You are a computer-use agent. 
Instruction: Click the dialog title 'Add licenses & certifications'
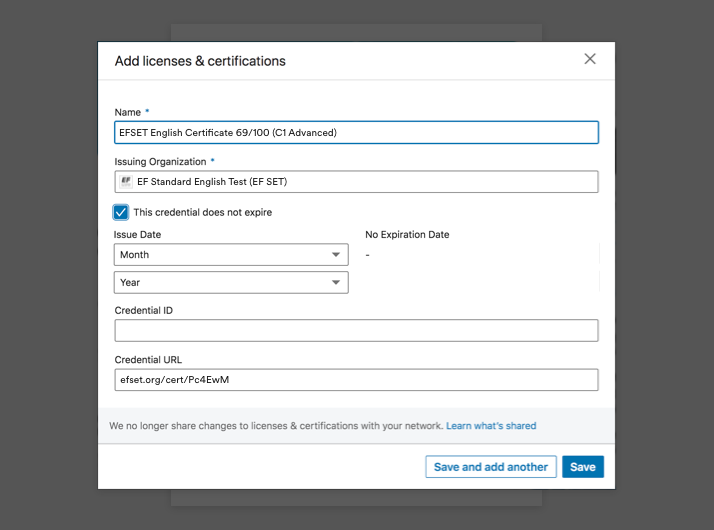pyautogui.click(x=200, y=61)
